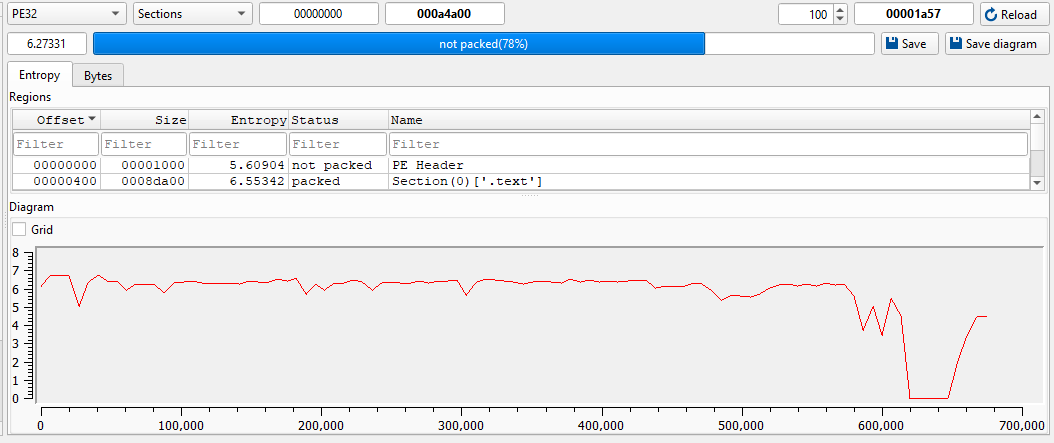The image size is (1054, 443).
Task: Click the Entropy column filter field
Action: pos(239,144)
